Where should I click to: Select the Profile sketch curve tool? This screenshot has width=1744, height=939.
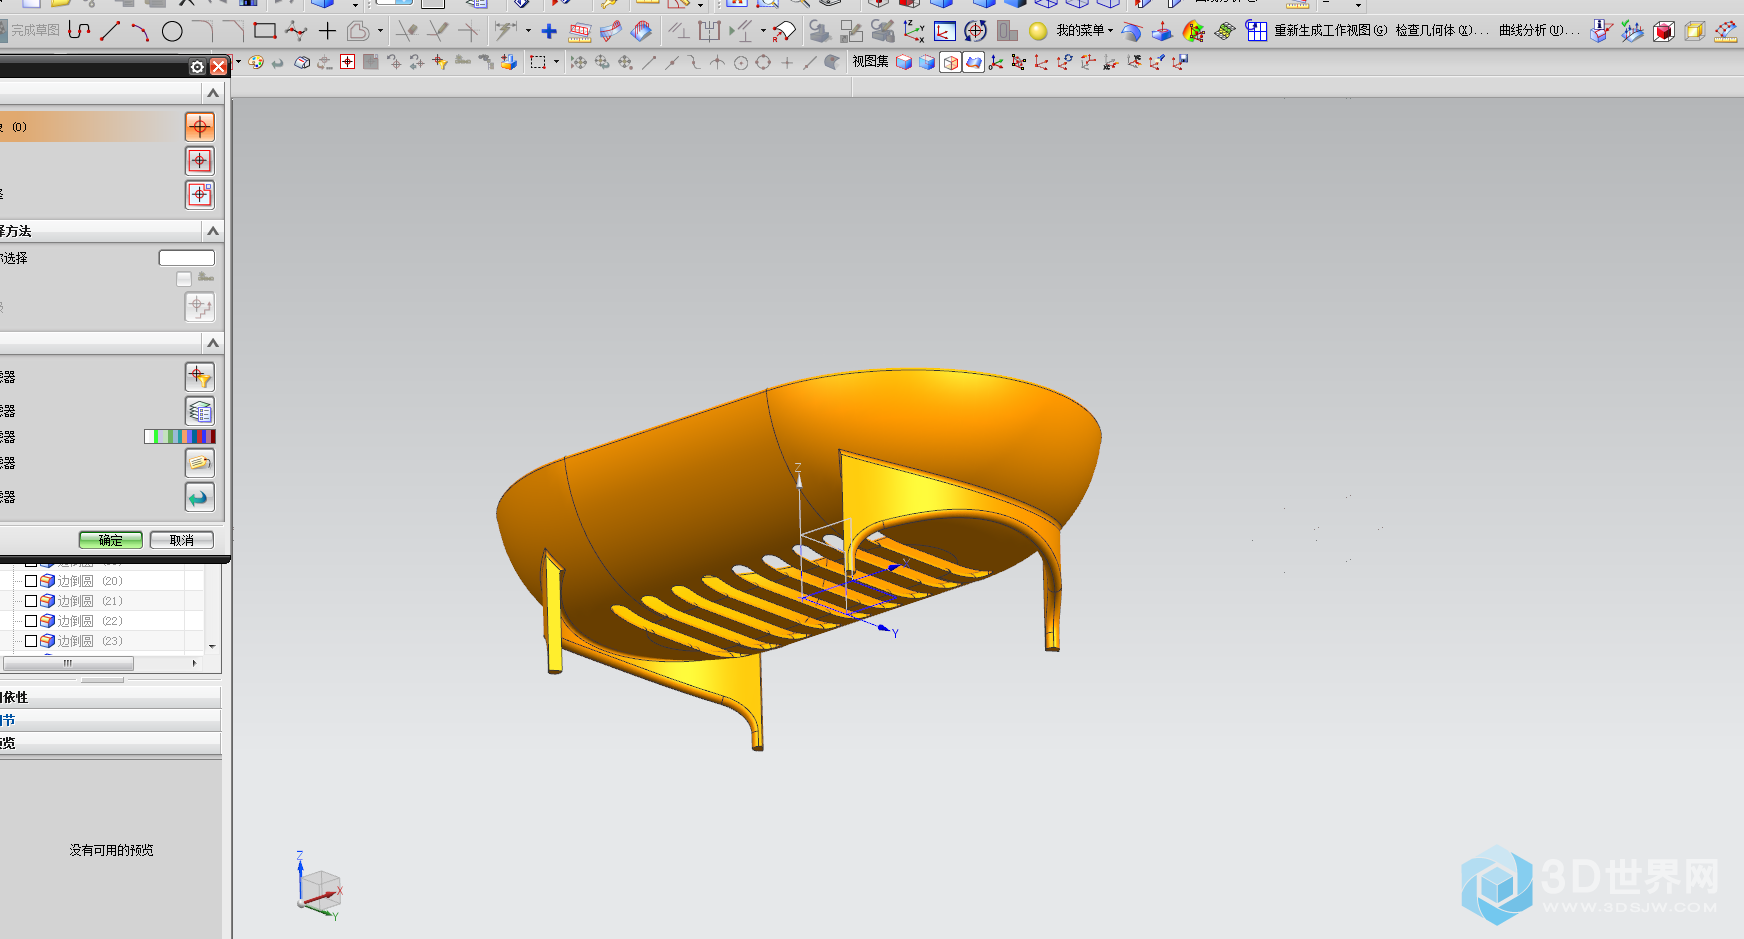pyautogui.click(x=79, y=31)
